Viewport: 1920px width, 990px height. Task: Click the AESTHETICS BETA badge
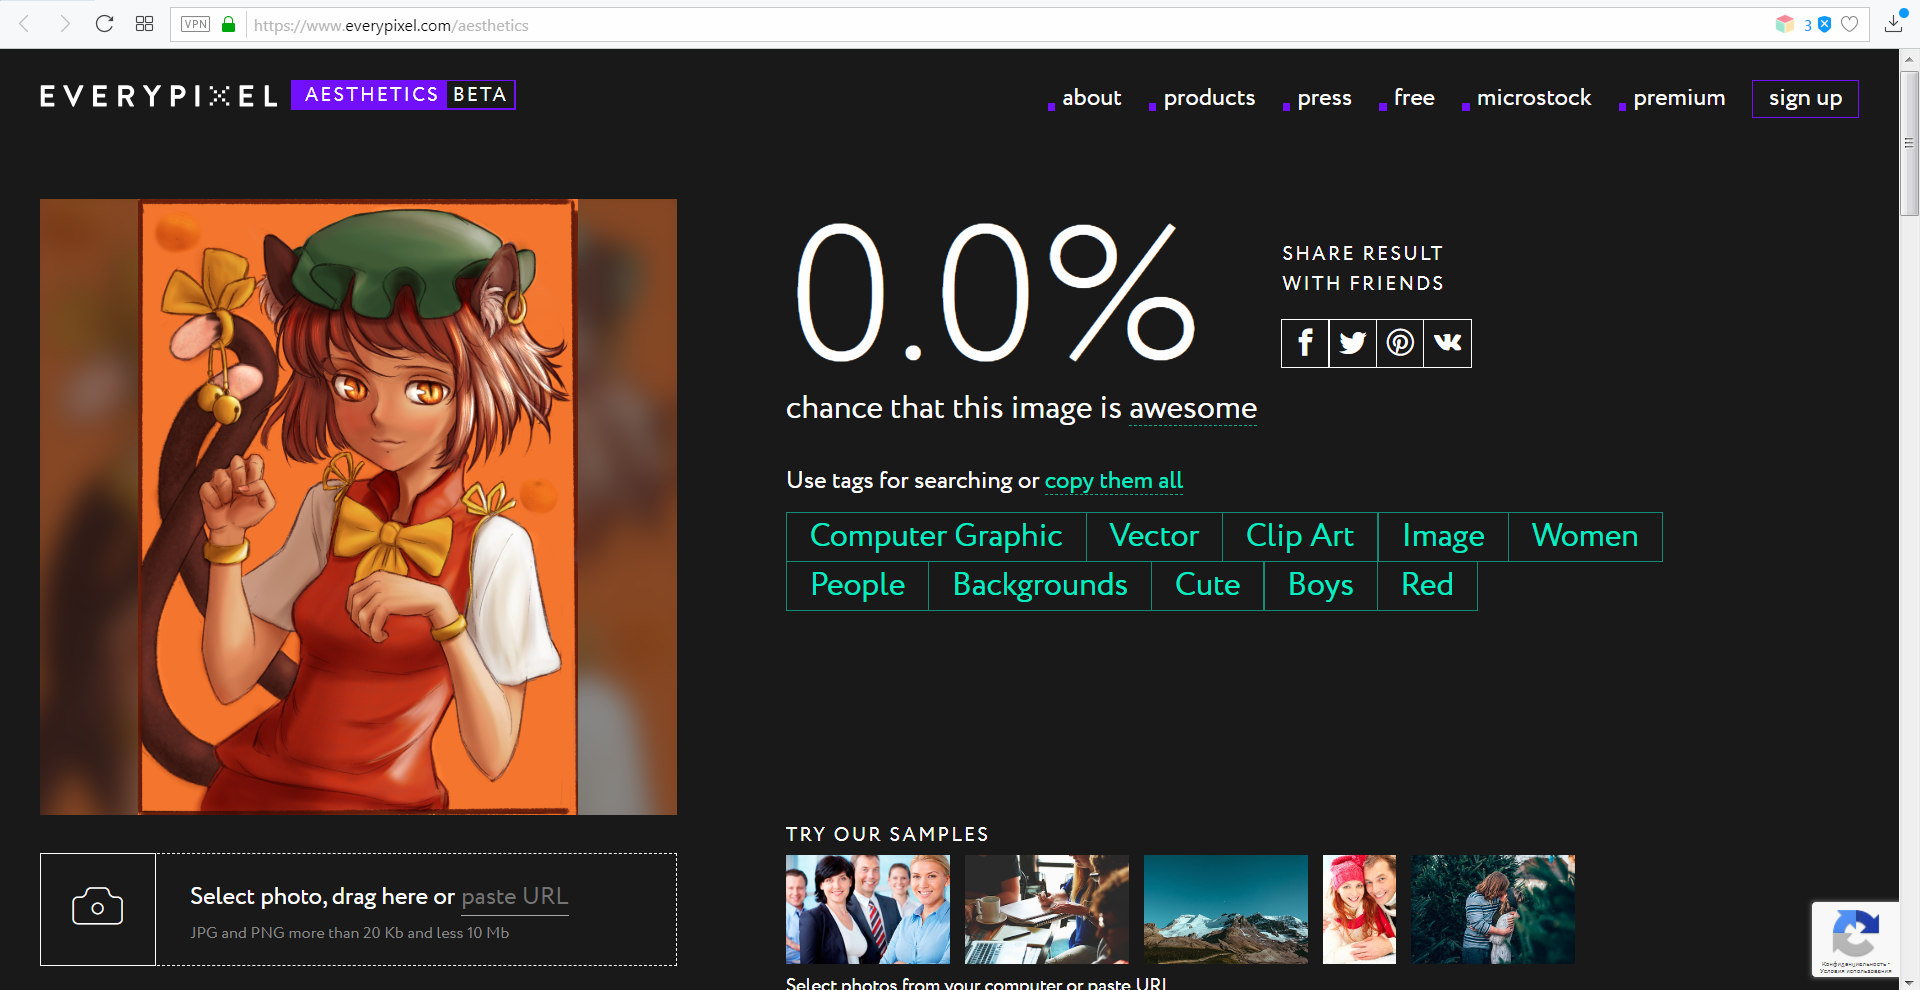(403, 95)
